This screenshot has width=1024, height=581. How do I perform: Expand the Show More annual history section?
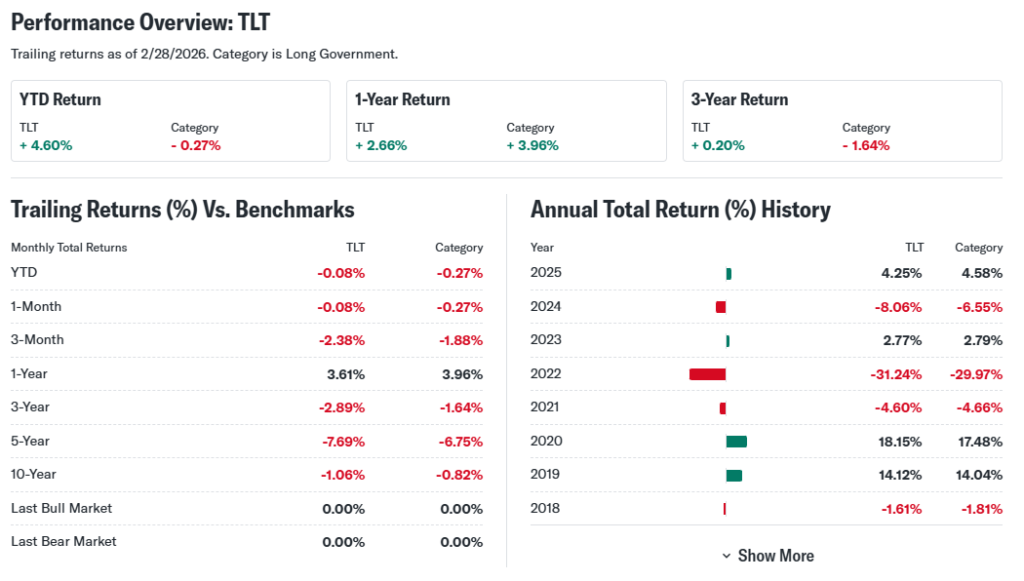coord(768,555)
